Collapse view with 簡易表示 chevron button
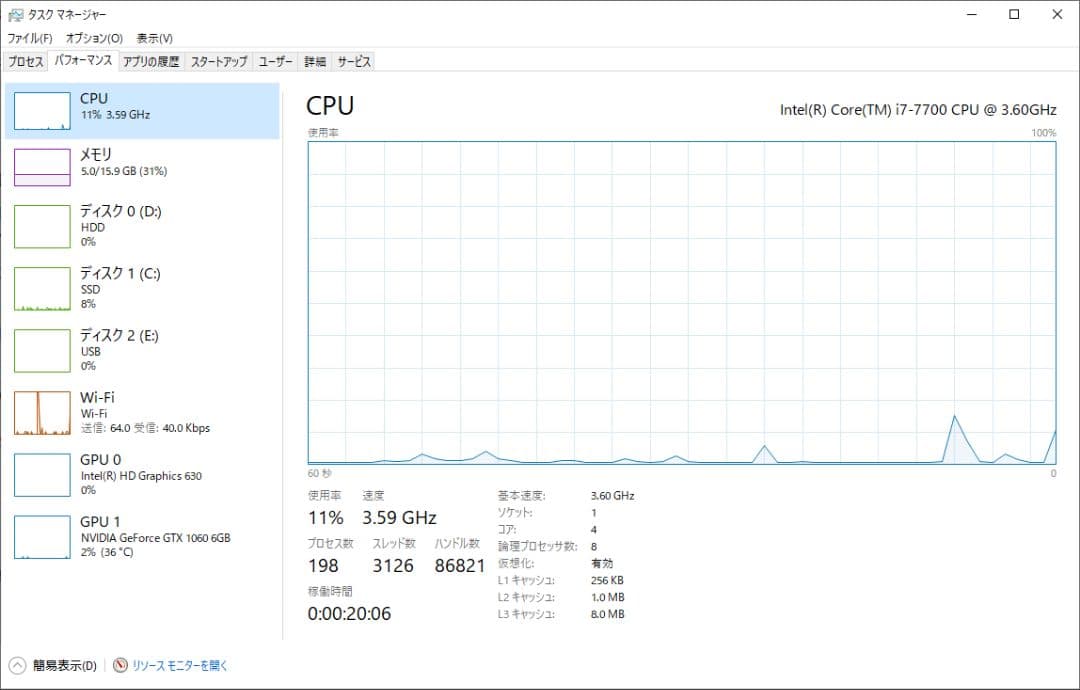Image resolution: width=1080 pixels, height=690 pixels. [x=17, y=665]
